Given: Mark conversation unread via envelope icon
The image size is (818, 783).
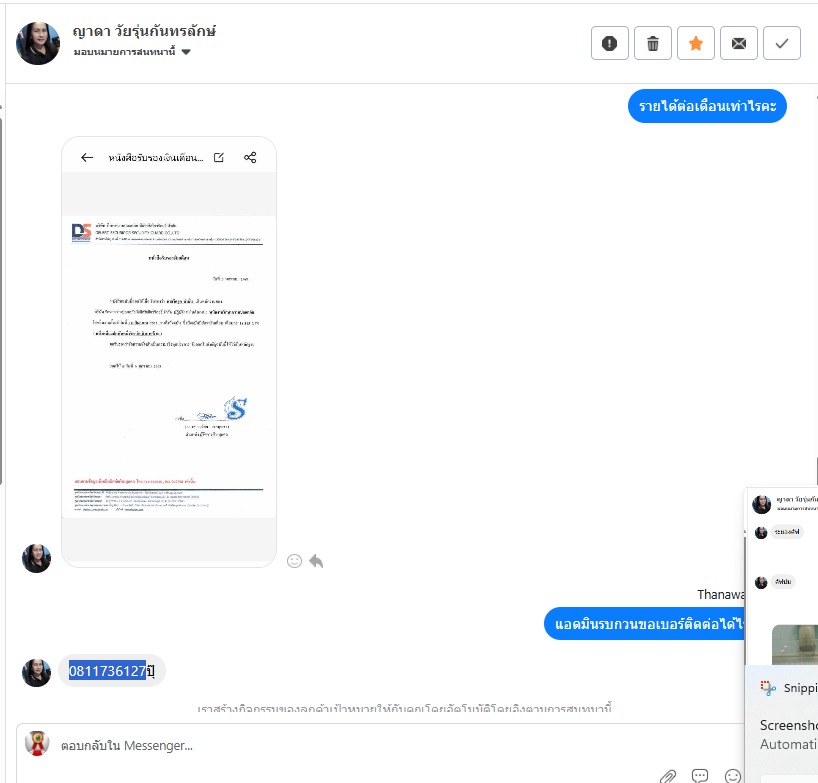Looking at the screenshot, I should (738, 43).
